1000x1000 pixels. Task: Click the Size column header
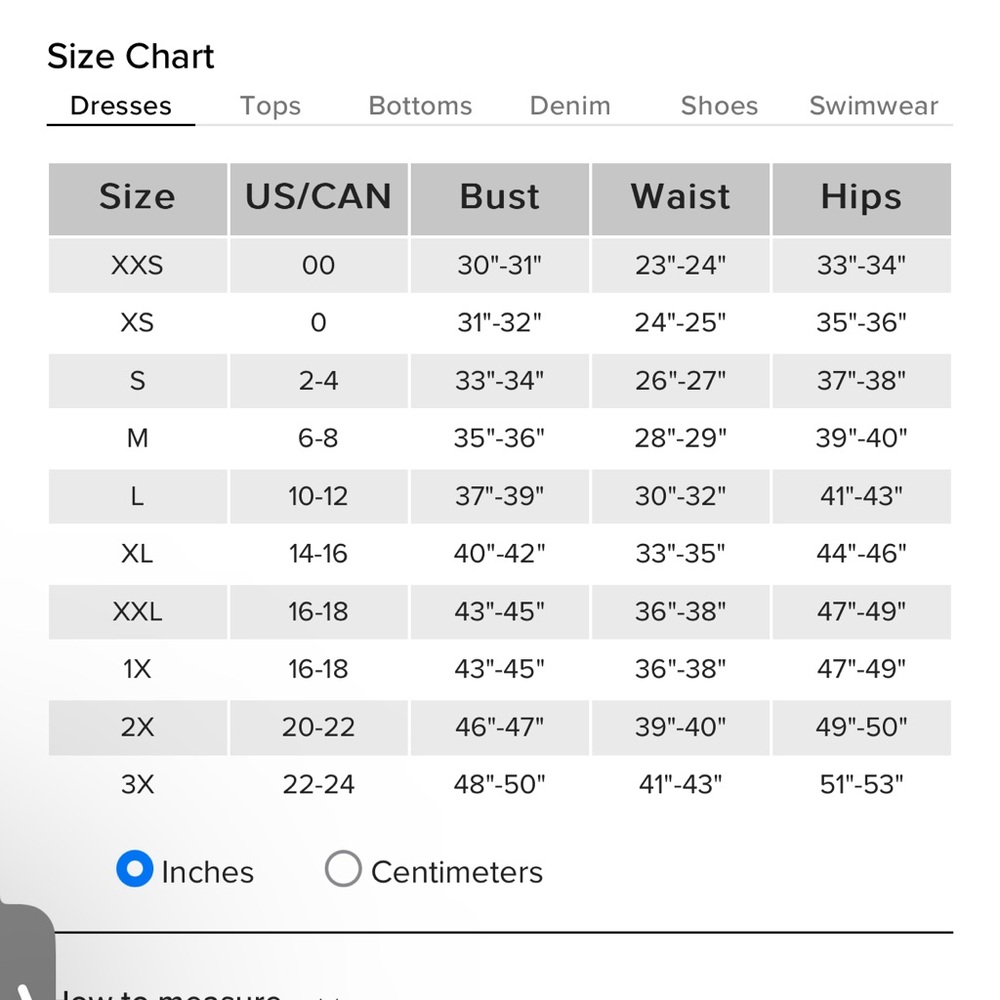138,199
